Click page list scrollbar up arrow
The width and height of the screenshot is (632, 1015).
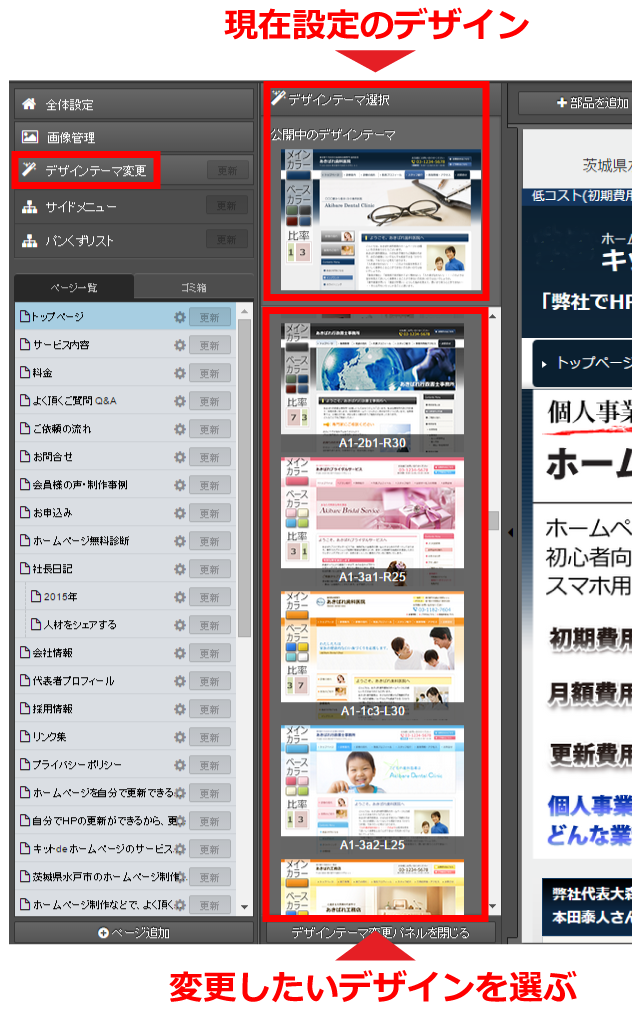point(244,311)
